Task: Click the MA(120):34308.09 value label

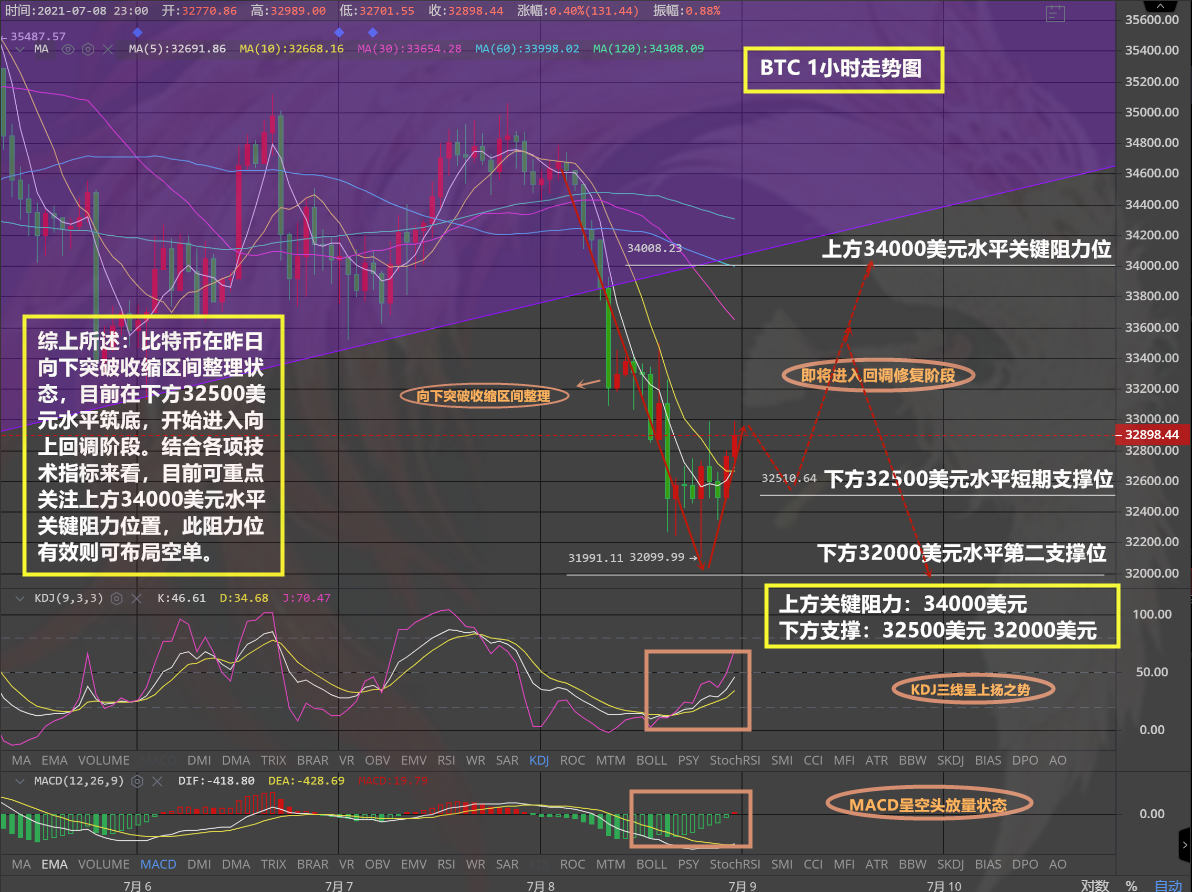Action: 648,49
